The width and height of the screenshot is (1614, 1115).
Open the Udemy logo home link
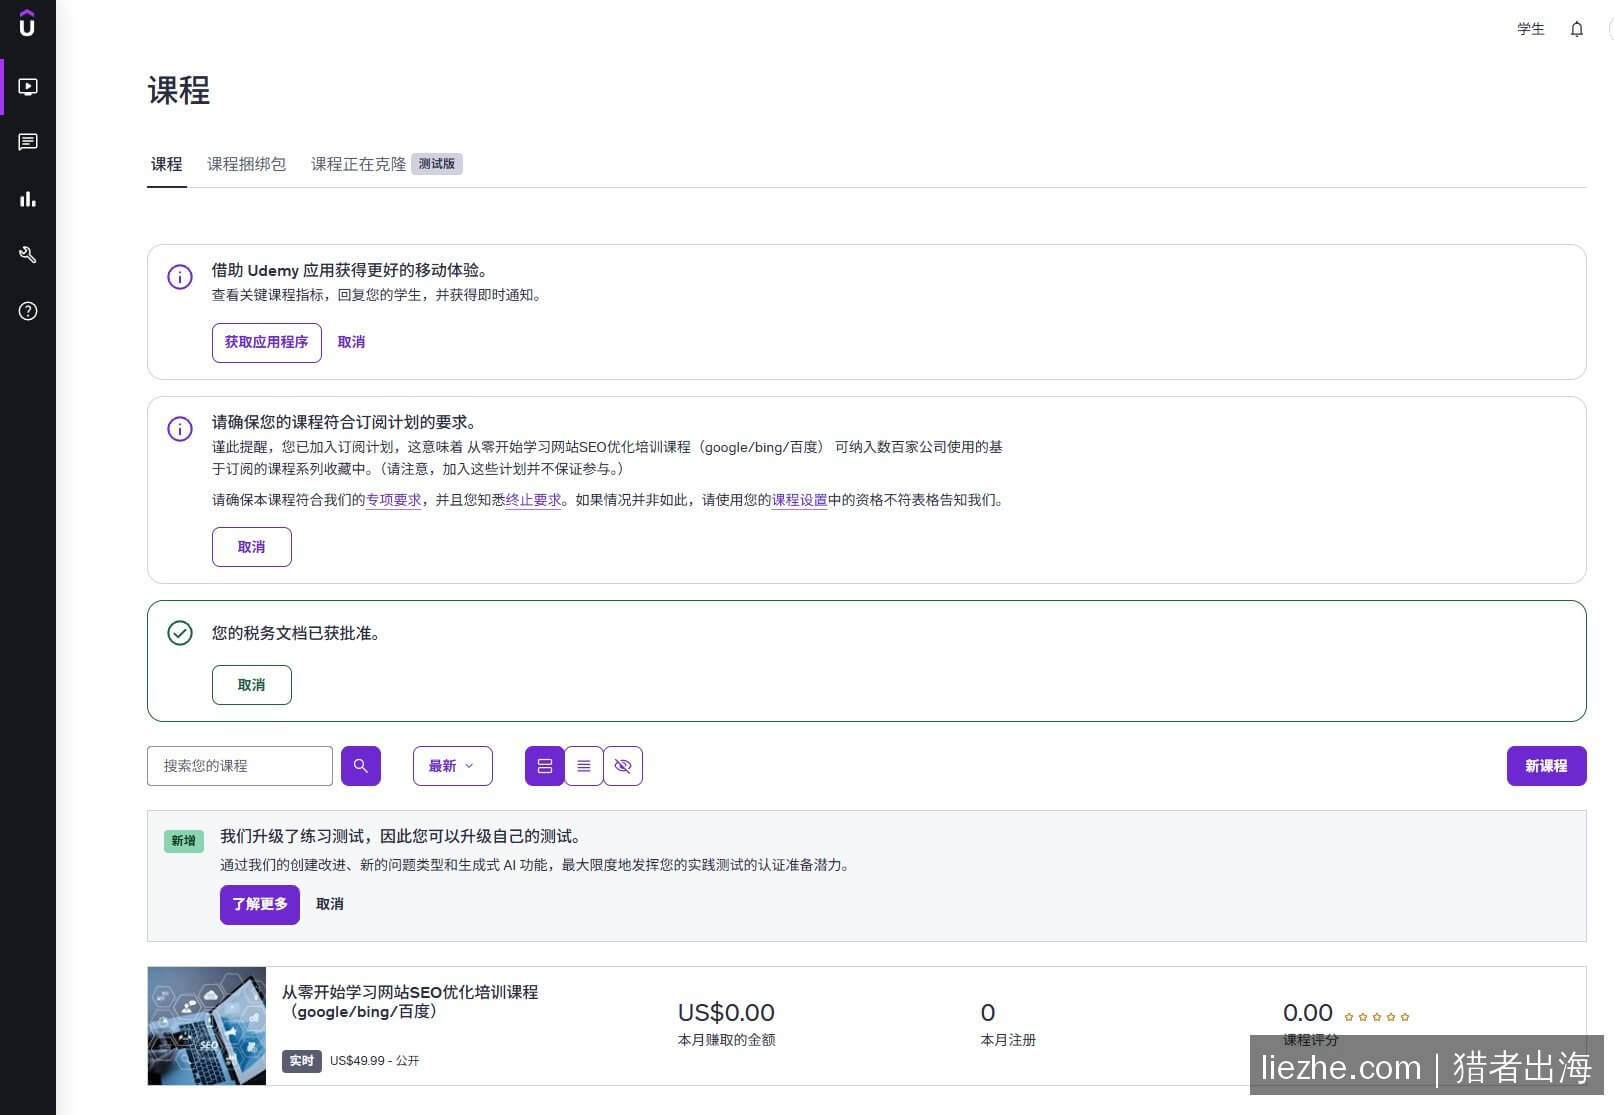click(27, 23)
